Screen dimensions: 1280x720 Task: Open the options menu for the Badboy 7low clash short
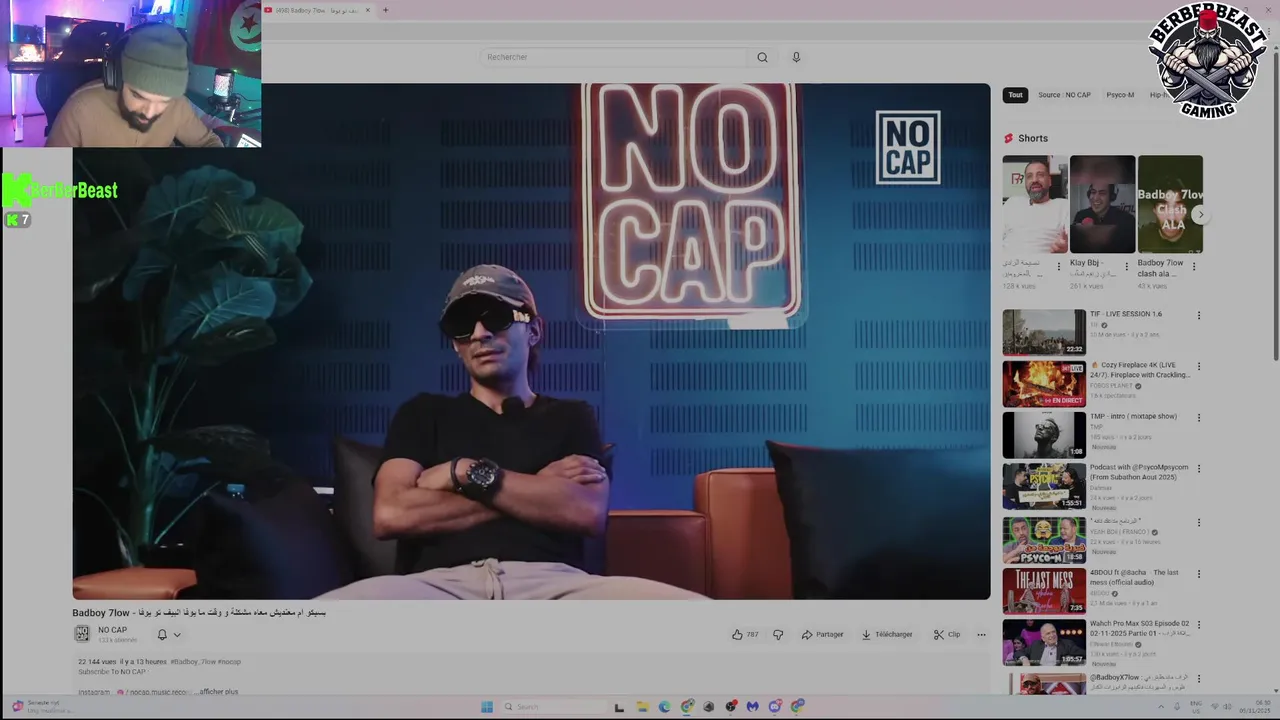click(1194, 267)
